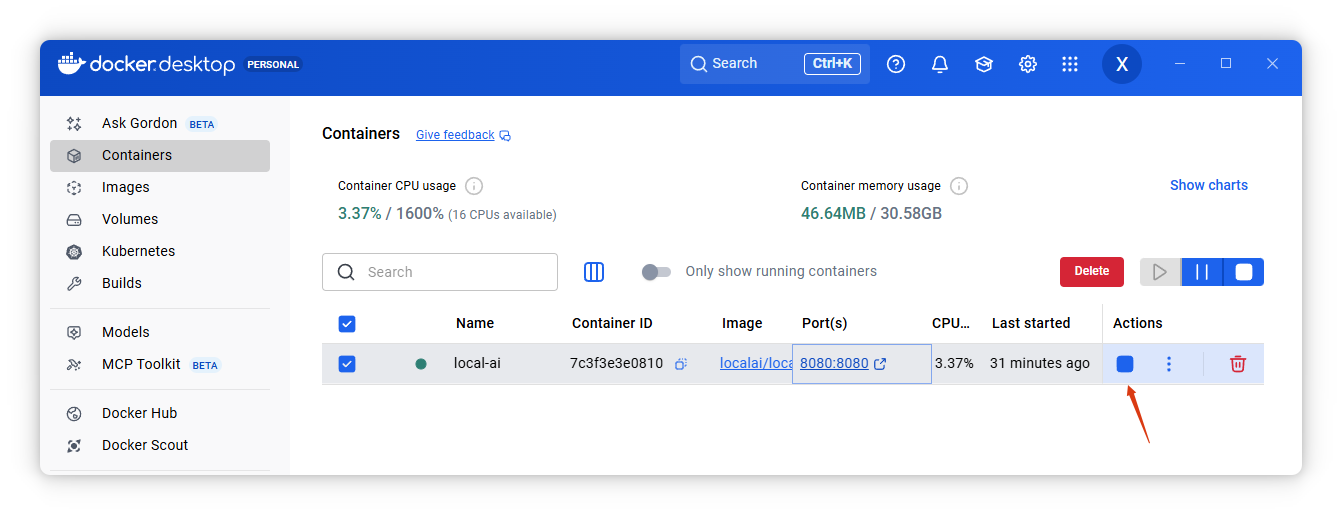Screen dimensions: 1342x515
Task: Sort by Last started column header
Action: point(1031,323)
